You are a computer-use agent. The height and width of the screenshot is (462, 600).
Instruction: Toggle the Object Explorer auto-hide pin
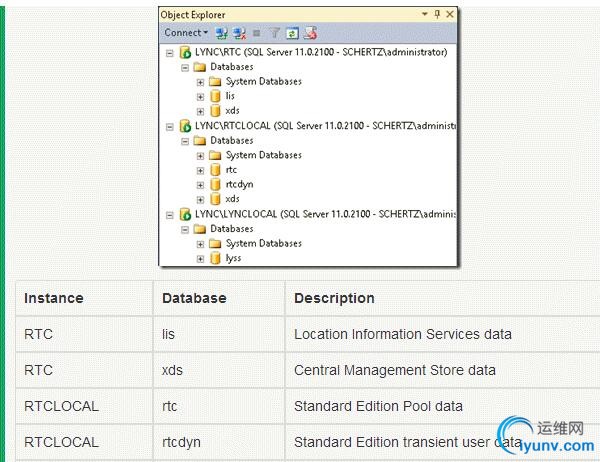pyautogui.click(x=437, y=14)
